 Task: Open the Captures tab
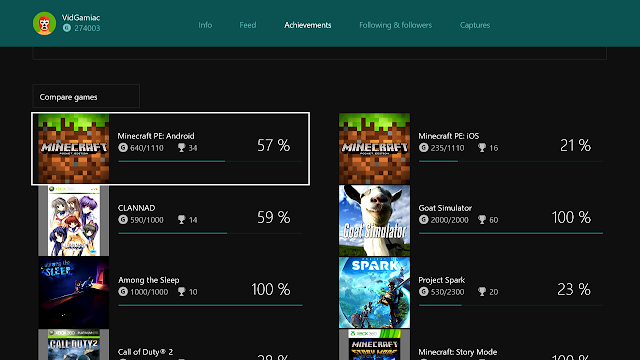pyautogui.click(x=475, y=25)
